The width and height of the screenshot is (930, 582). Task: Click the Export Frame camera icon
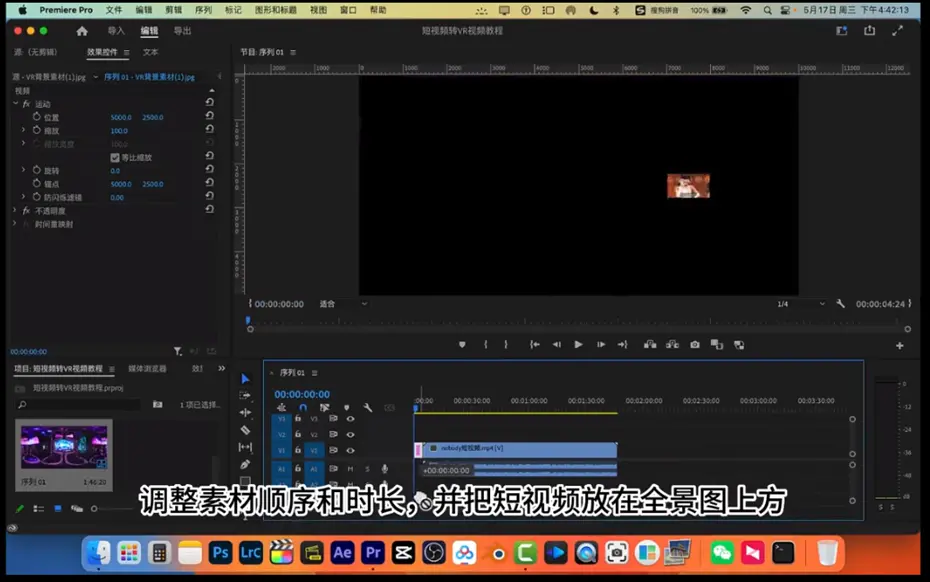695,345
